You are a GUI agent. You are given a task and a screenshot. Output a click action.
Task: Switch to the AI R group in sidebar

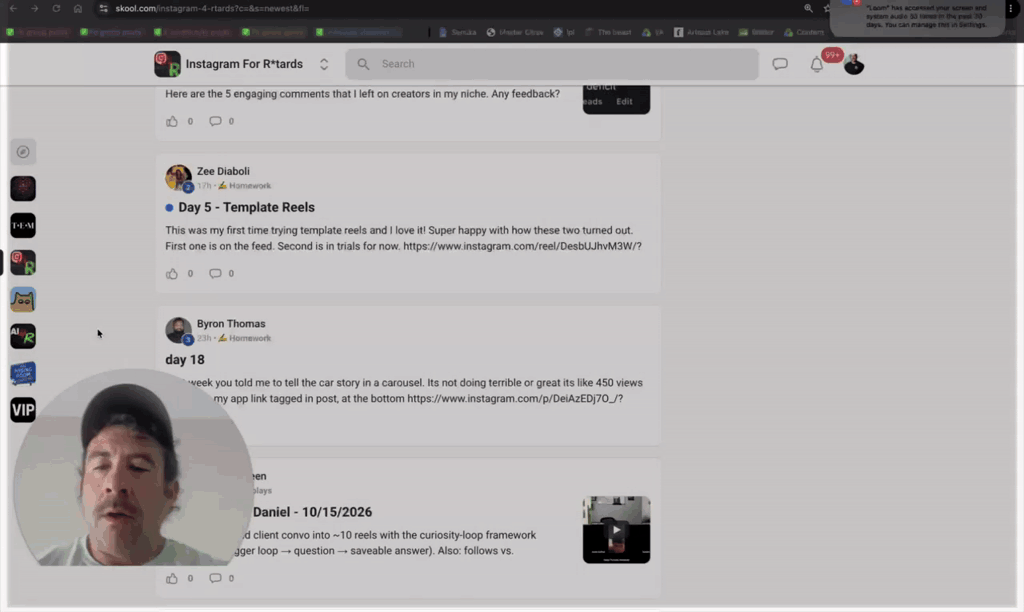pos(23,336)
